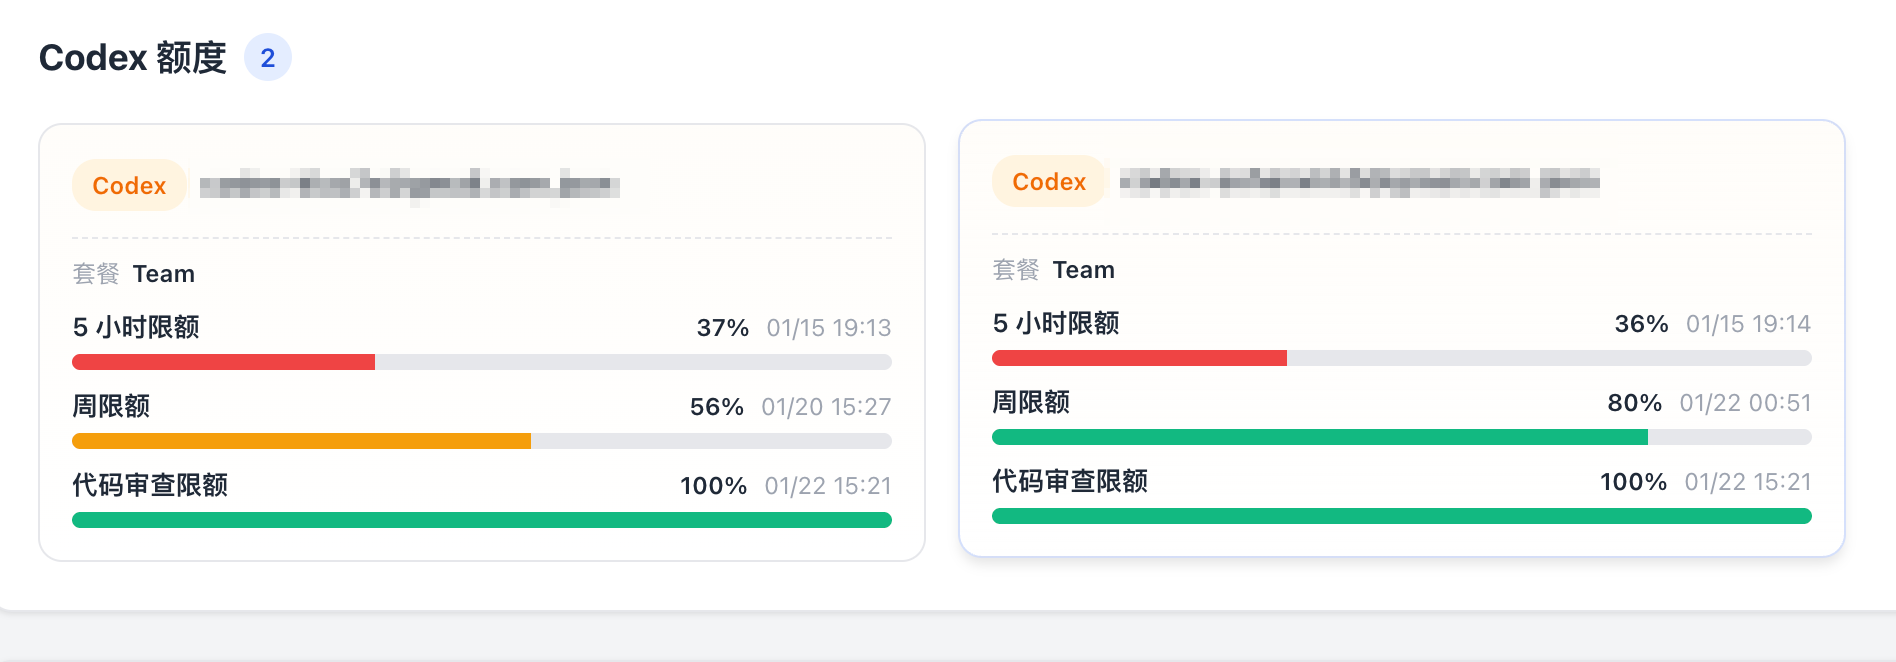Select the blurred account filename in left card
1896x662 pixels.
[410, 185]
